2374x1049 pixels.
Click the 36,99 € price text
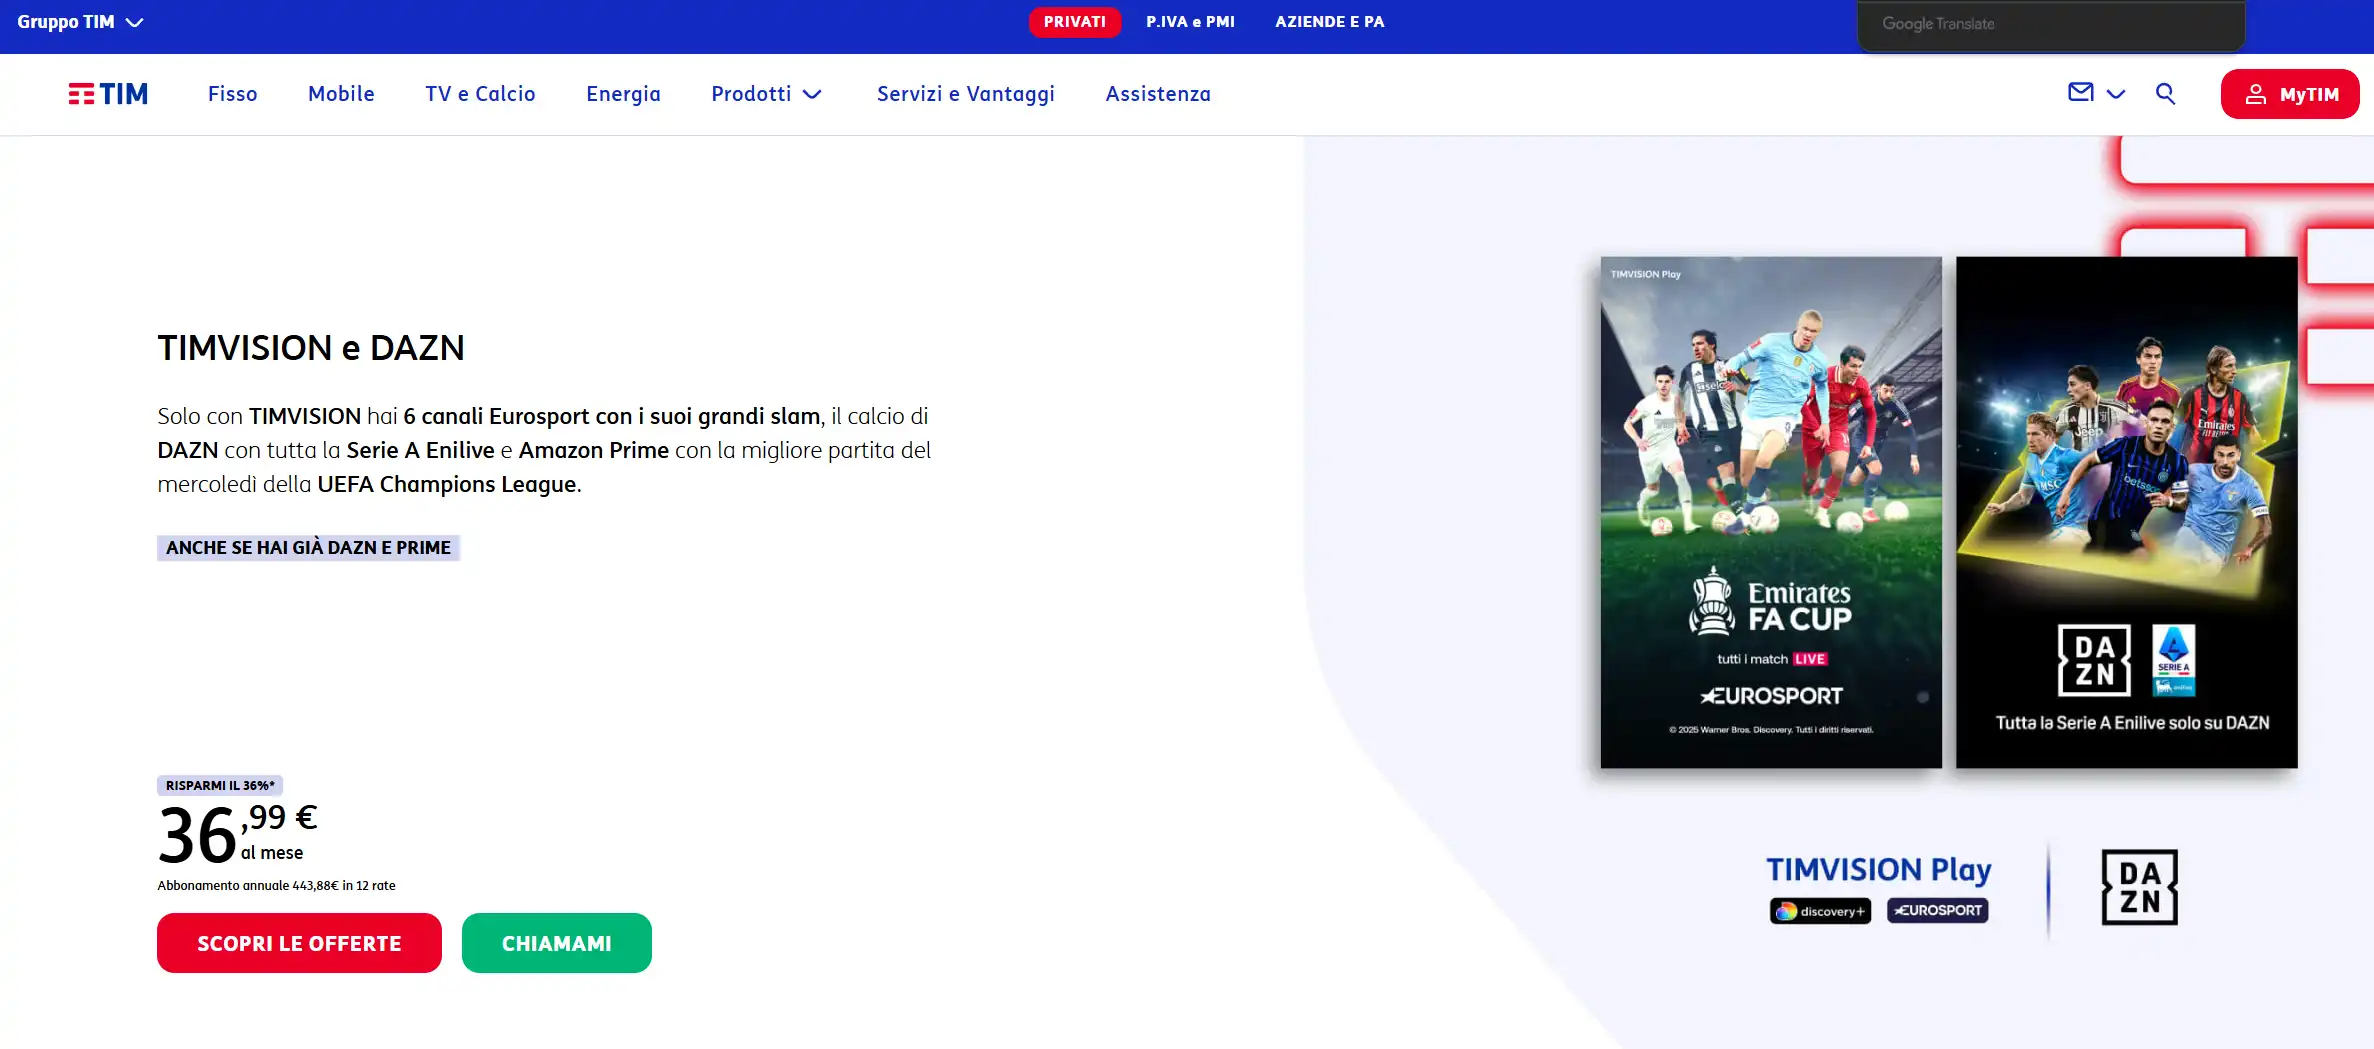pyautogui.click(x=238, y=834)
